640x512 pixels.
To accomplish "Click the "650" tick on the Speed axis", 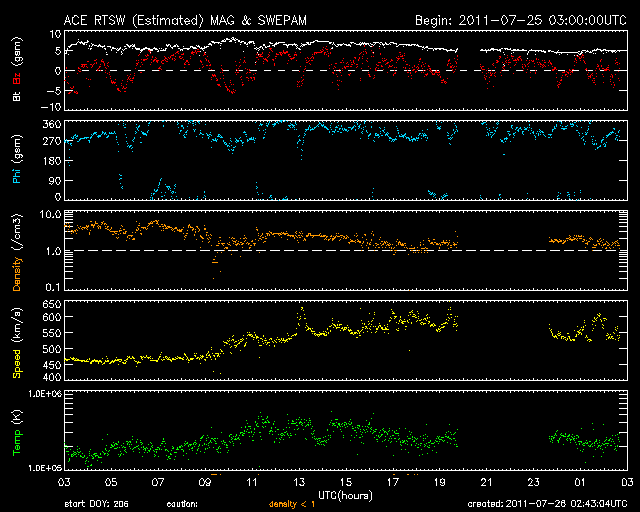I will coord(52,304).
